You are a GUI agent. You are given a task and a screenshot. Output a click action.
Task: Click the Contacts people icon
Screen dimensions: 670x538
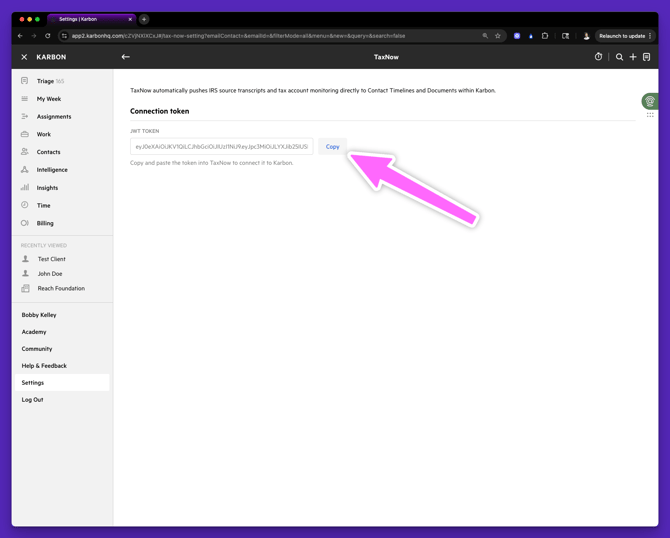pyautogui.click(x=25, y=152)
